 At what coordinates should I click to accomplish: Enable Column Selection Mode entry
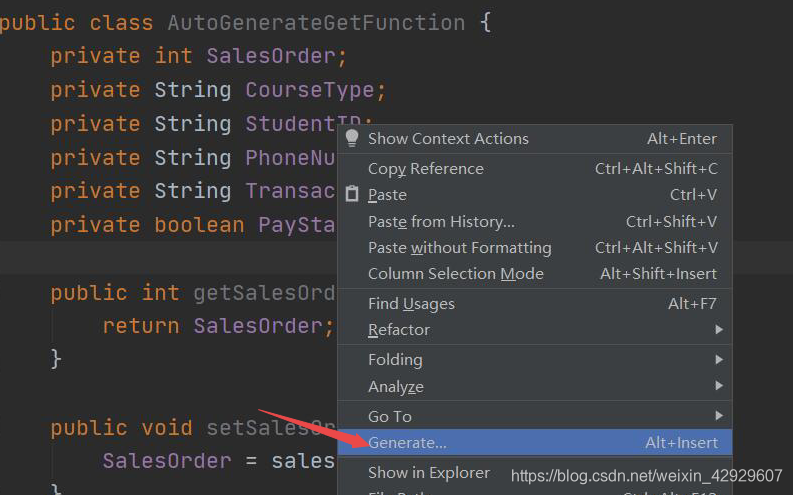(535, 274)
